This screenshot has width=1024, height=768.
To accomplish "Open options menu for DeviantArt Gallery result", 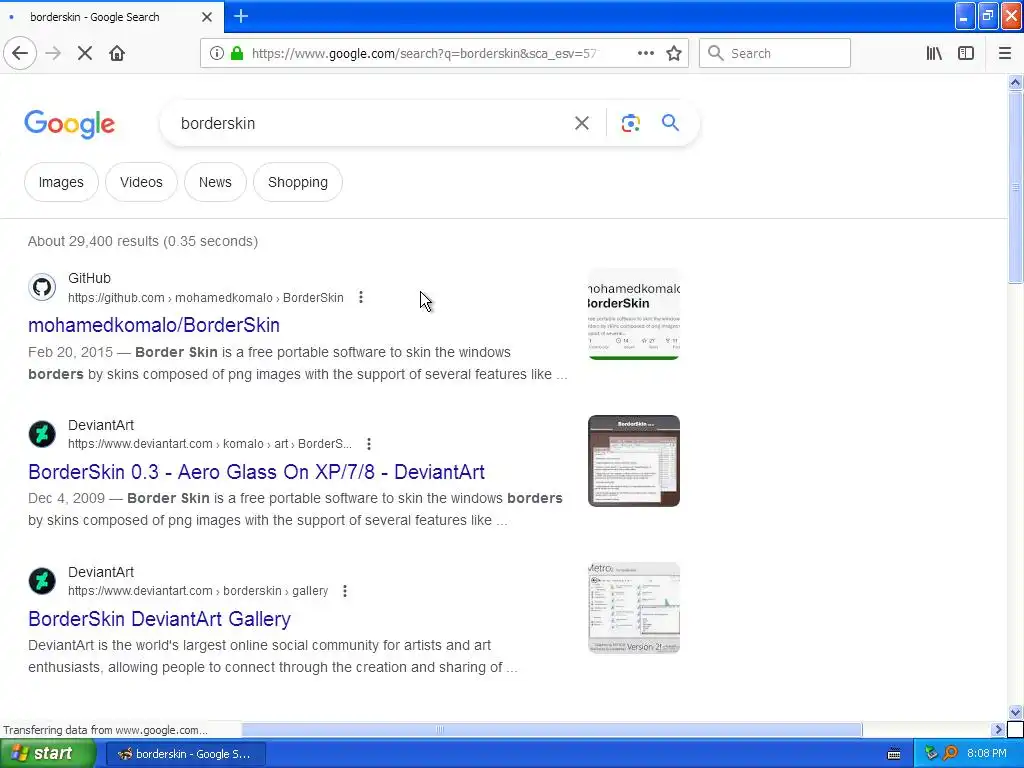I will 344,591.
